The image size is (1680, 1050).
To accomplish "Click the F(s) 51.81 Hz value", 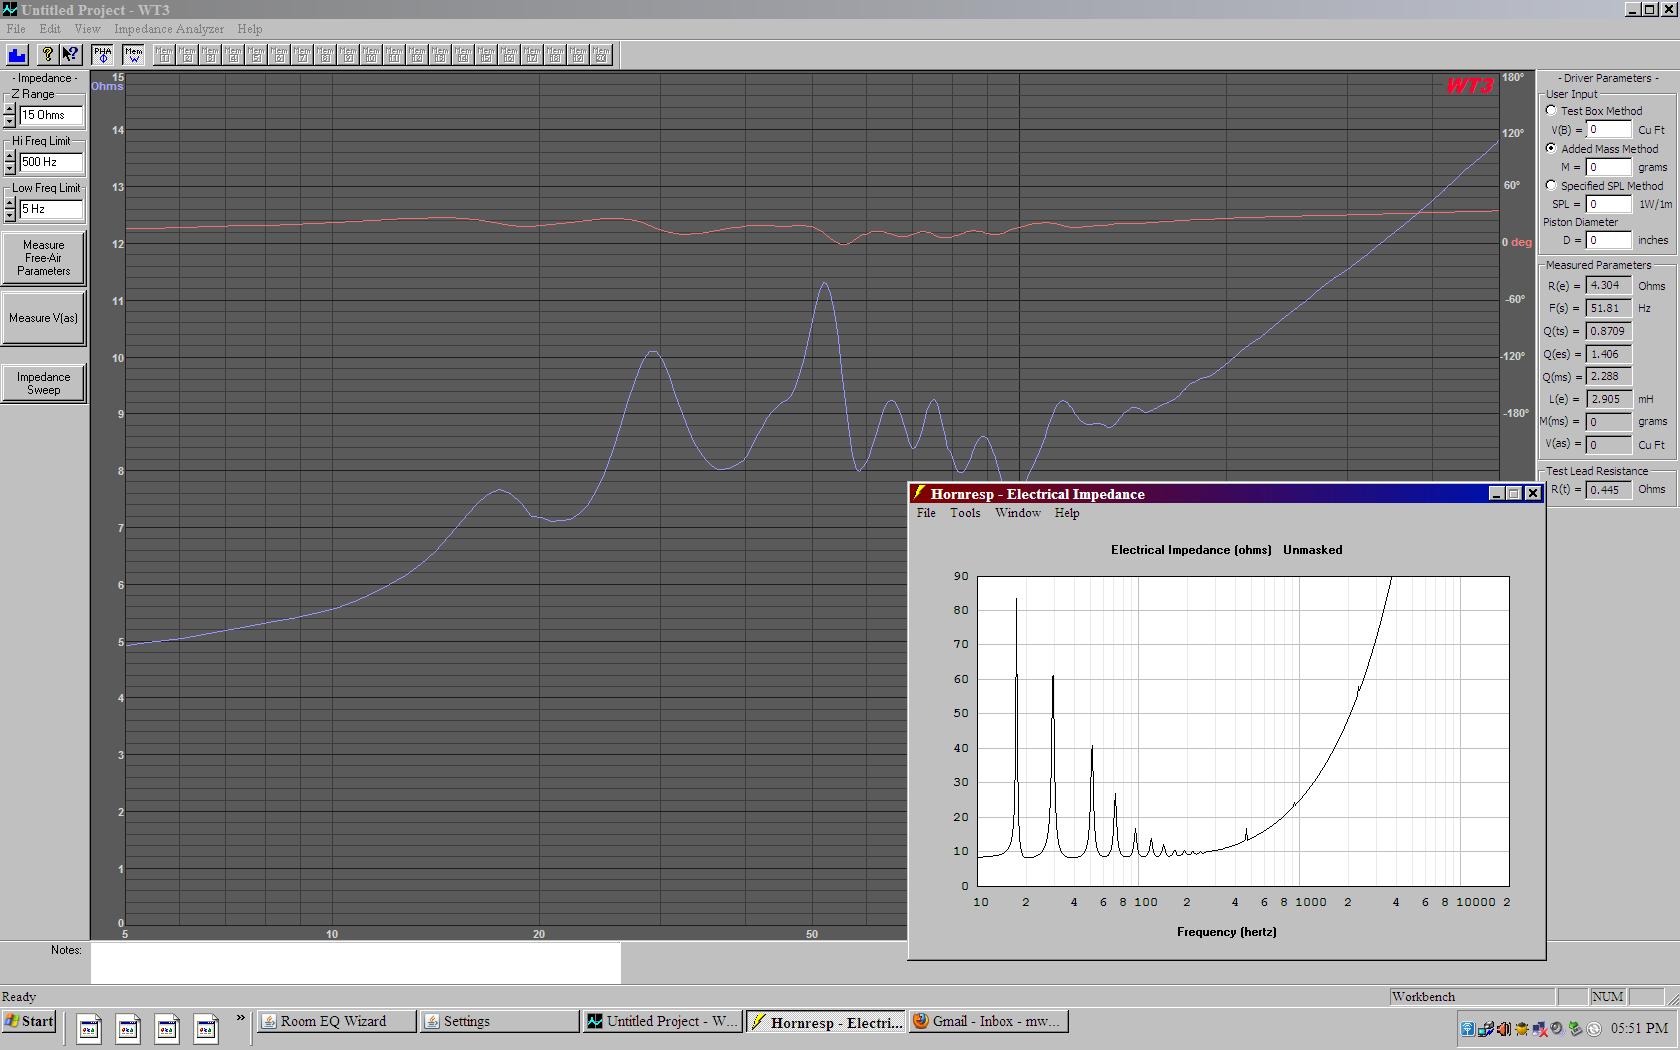I will pyautogui.click(x=1609, y=308).
